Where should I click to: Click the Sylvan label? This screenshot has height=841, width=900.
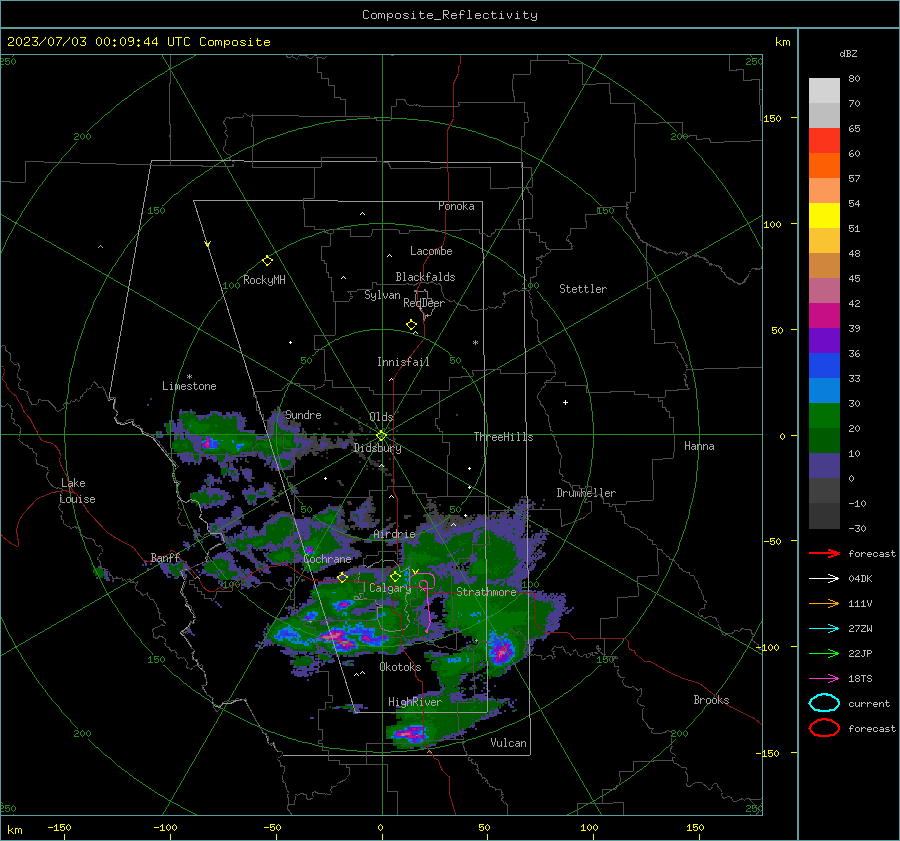(382, 295)
